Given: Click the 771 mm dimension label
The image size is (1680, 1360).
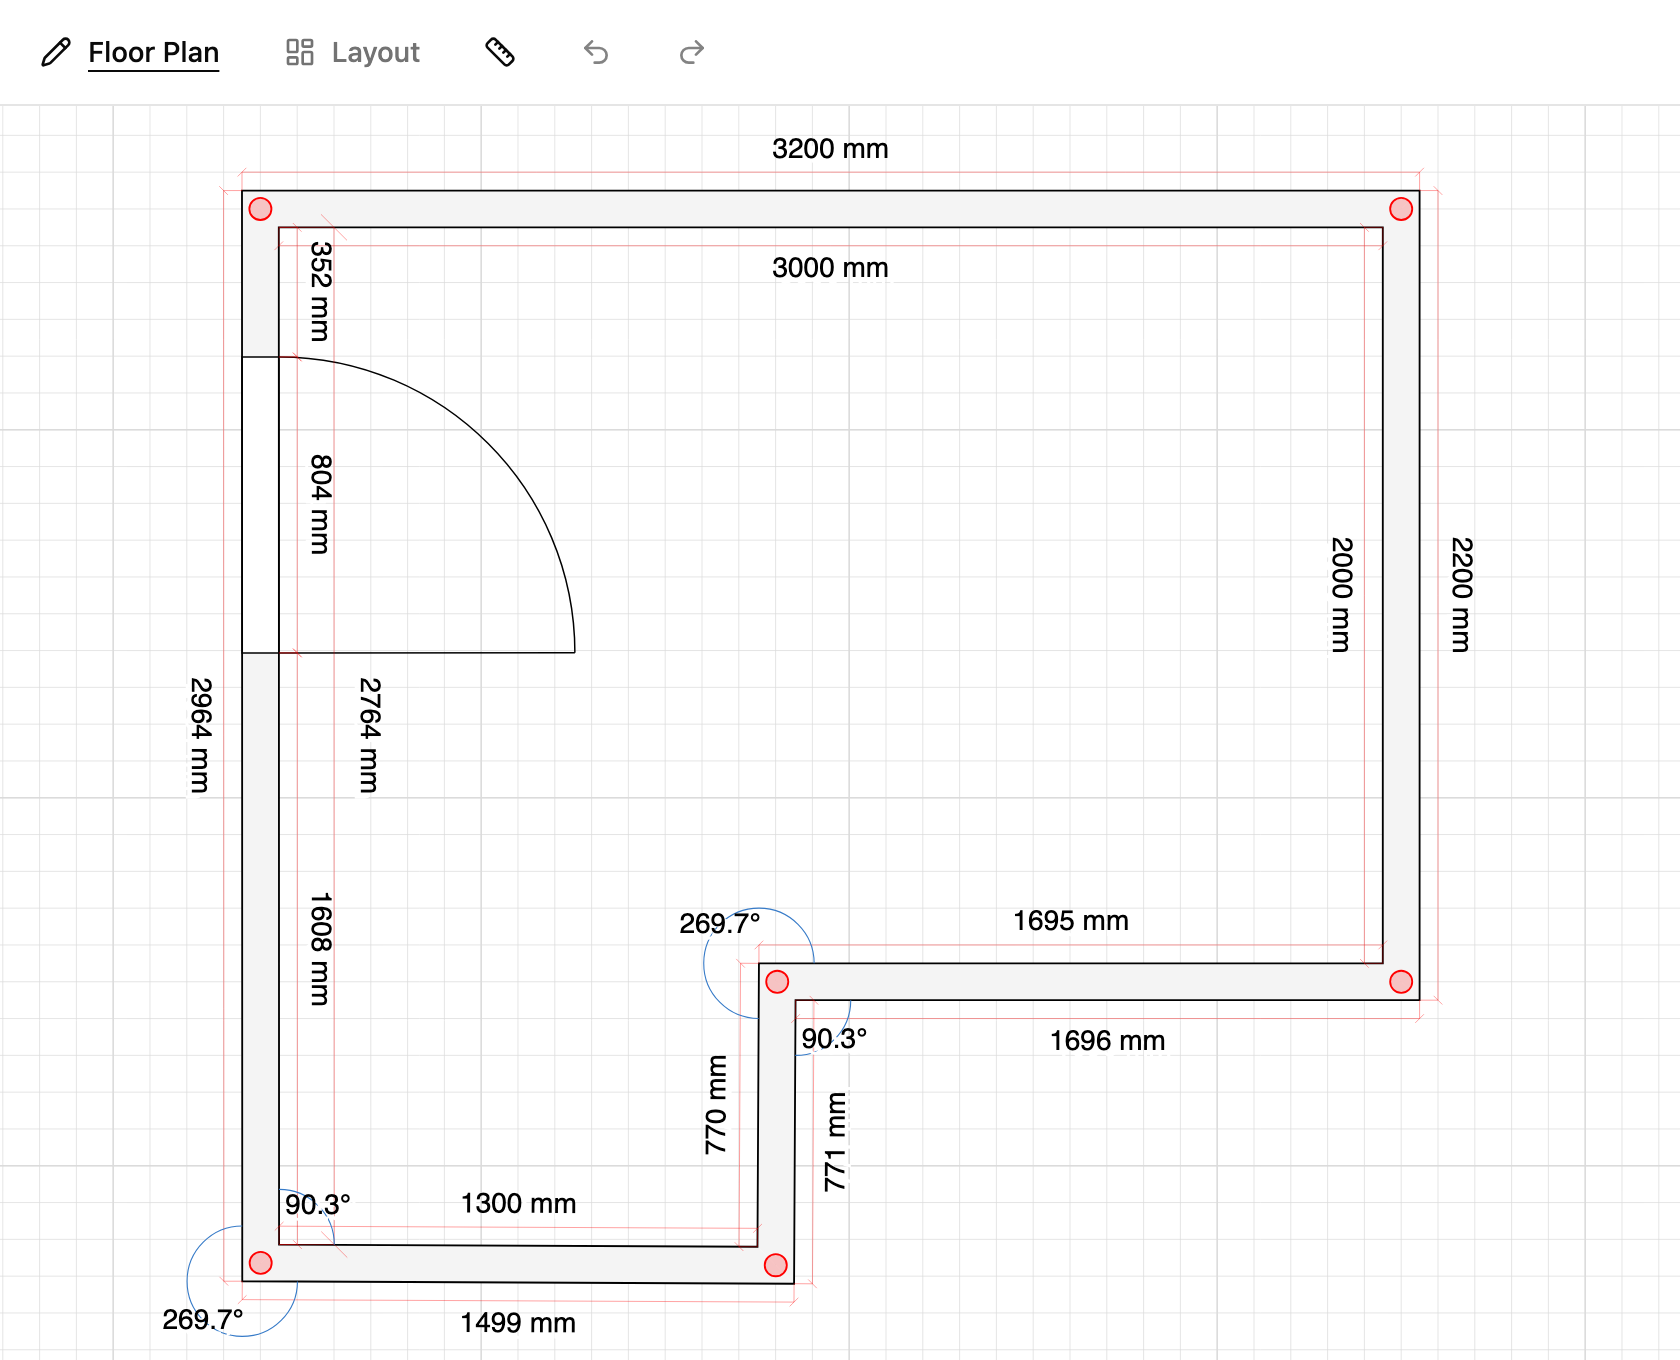Looking at the screenshot, I should coord(835,1142).
